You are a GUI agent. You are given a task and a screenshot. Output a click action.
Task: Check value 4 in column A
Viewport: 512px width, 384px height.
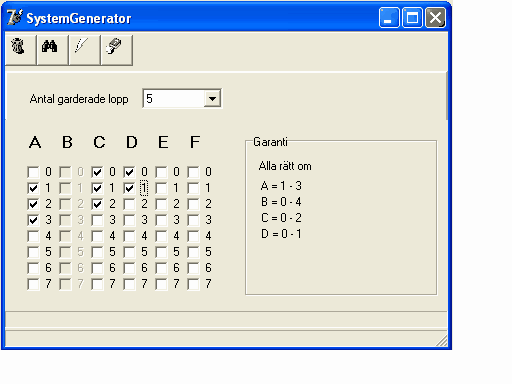[33, 236]
